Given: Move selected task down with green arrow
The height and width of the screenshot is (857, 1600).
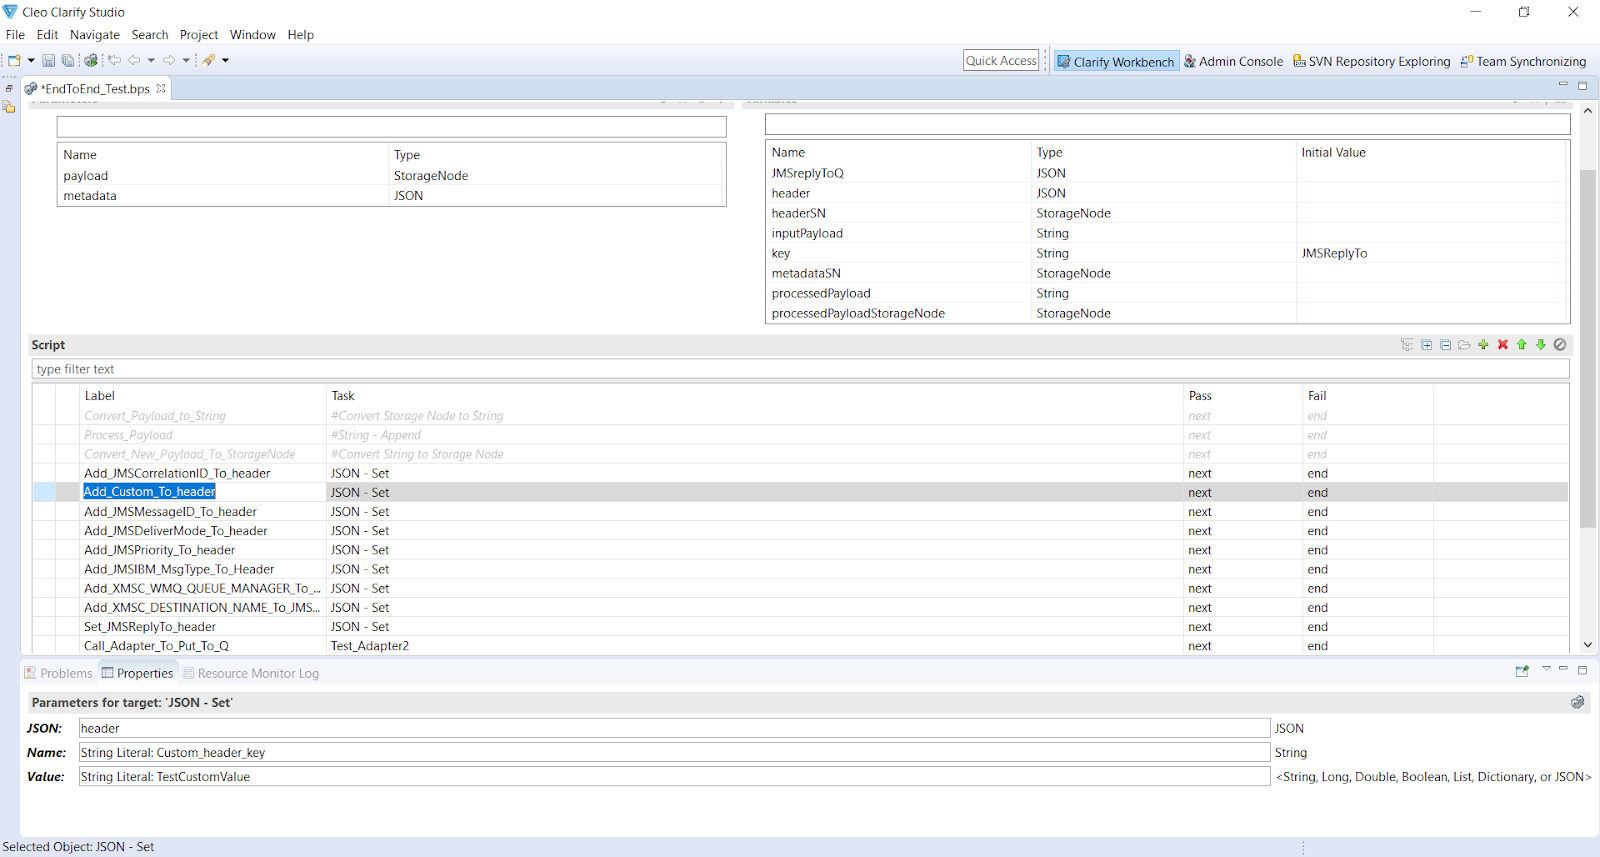Looking at the screenshot, I should click(x=1541, y=345).
